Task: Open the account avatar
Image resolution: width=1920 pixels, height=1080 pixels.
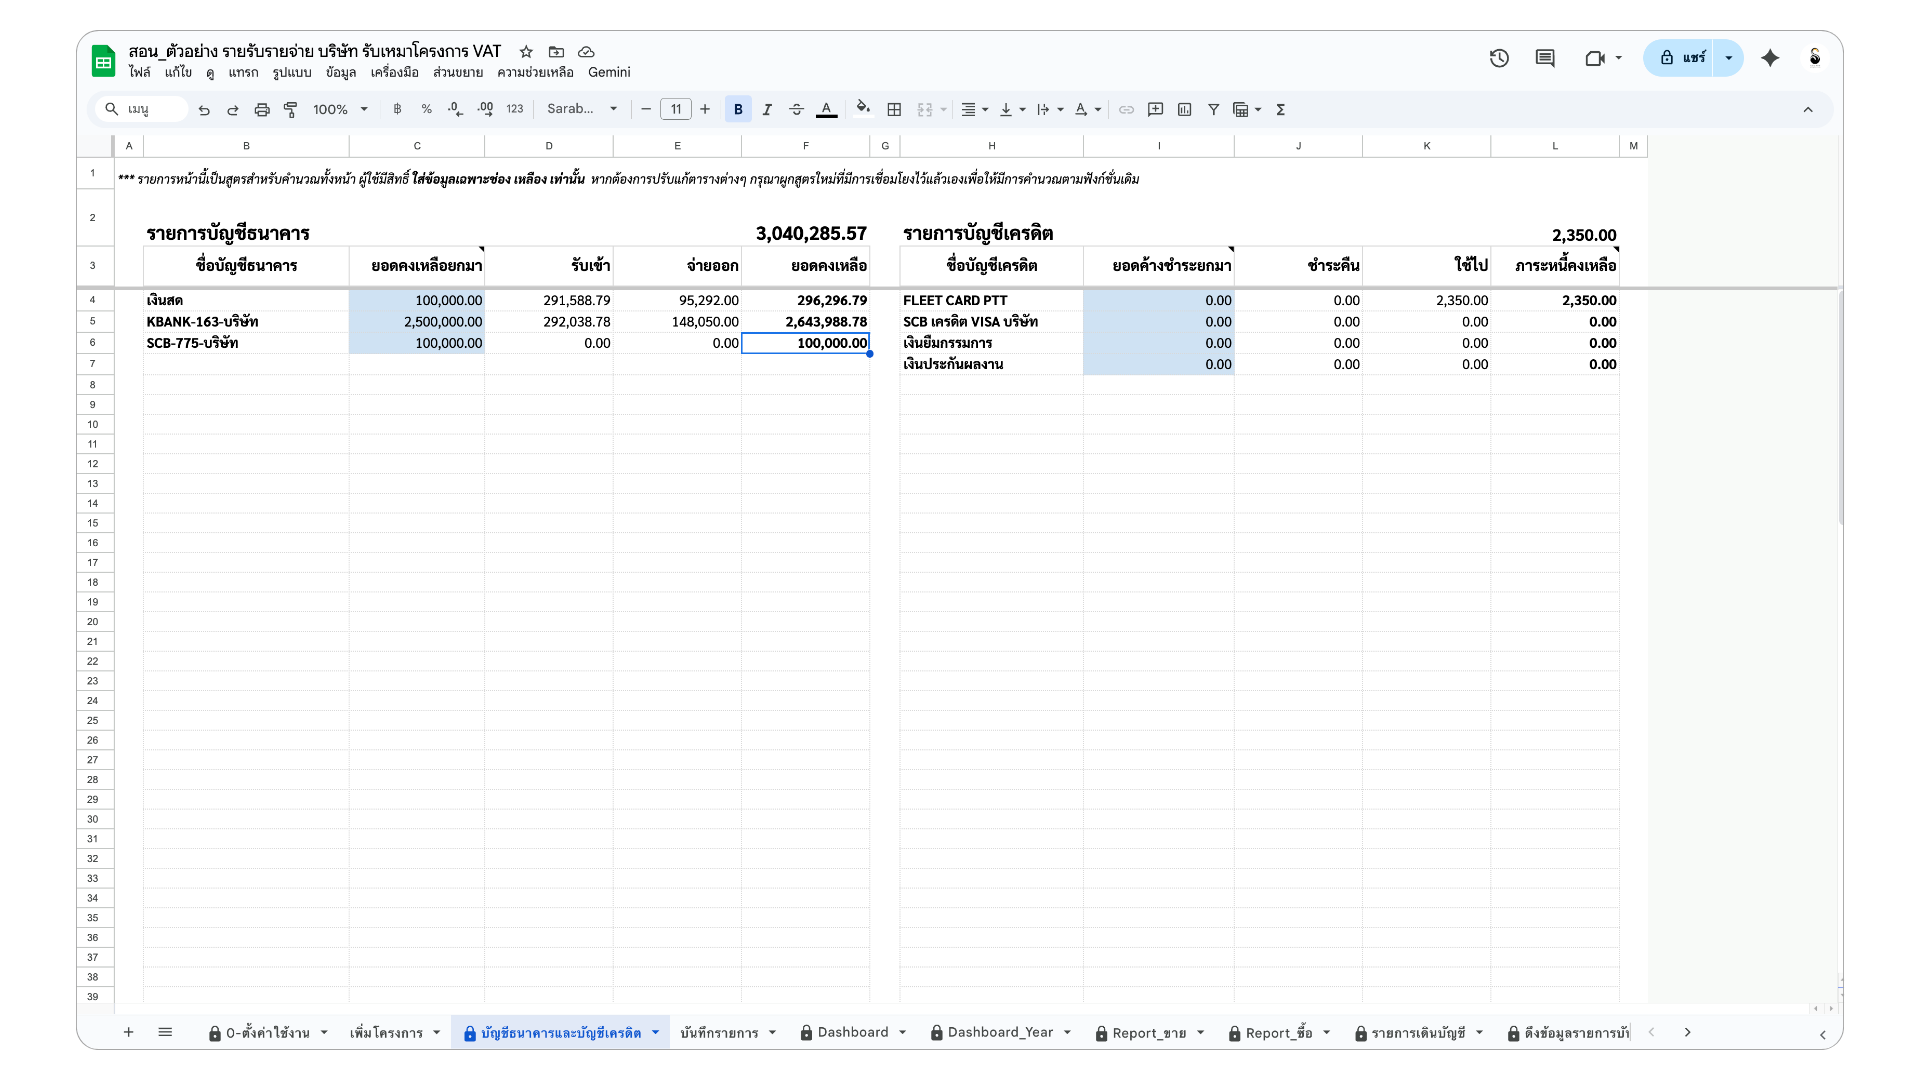Action: 1815,58
